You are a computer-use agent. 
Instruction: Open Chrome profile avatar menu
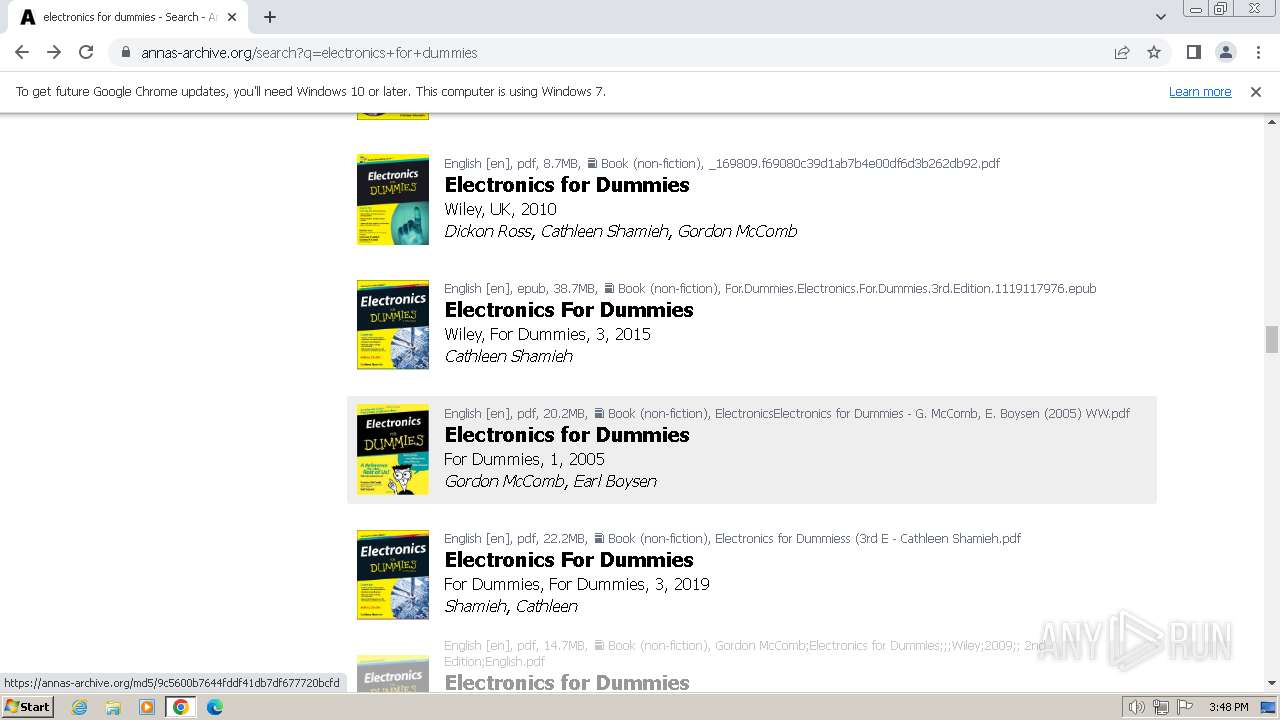(1225, 52)
